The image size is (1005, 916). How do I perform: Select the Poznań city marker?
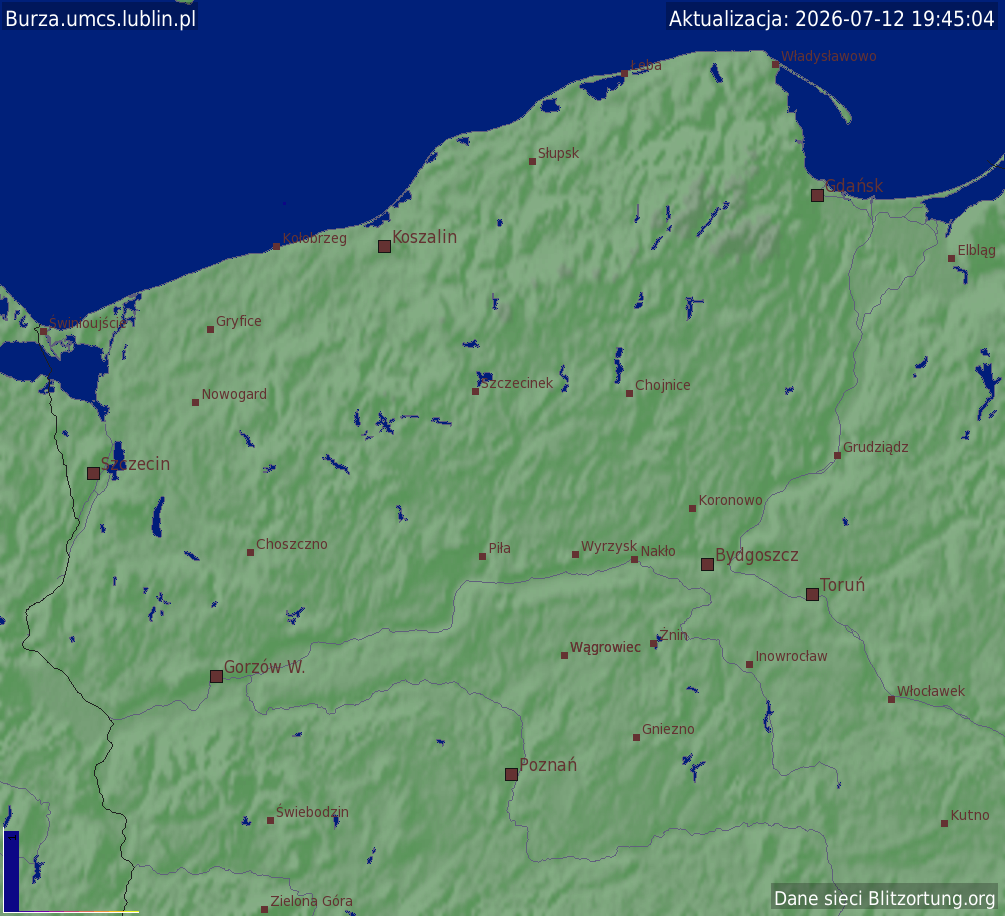coord(511,774)
